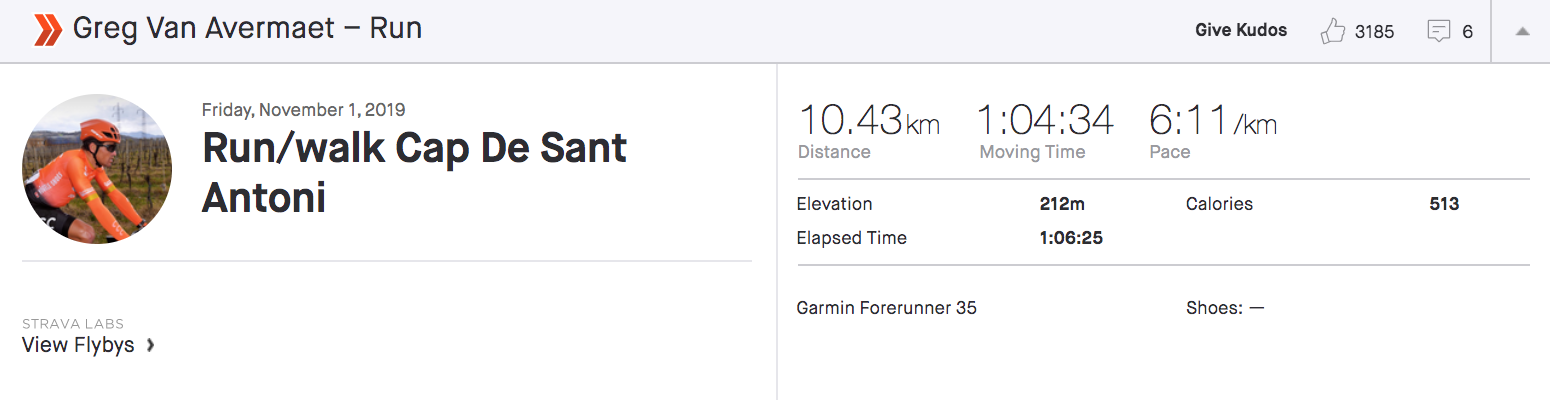This screenshot has width=1550, height=400.
Task: Click the thumbs-up kudos icon
Action: (x=1333, y=31)
